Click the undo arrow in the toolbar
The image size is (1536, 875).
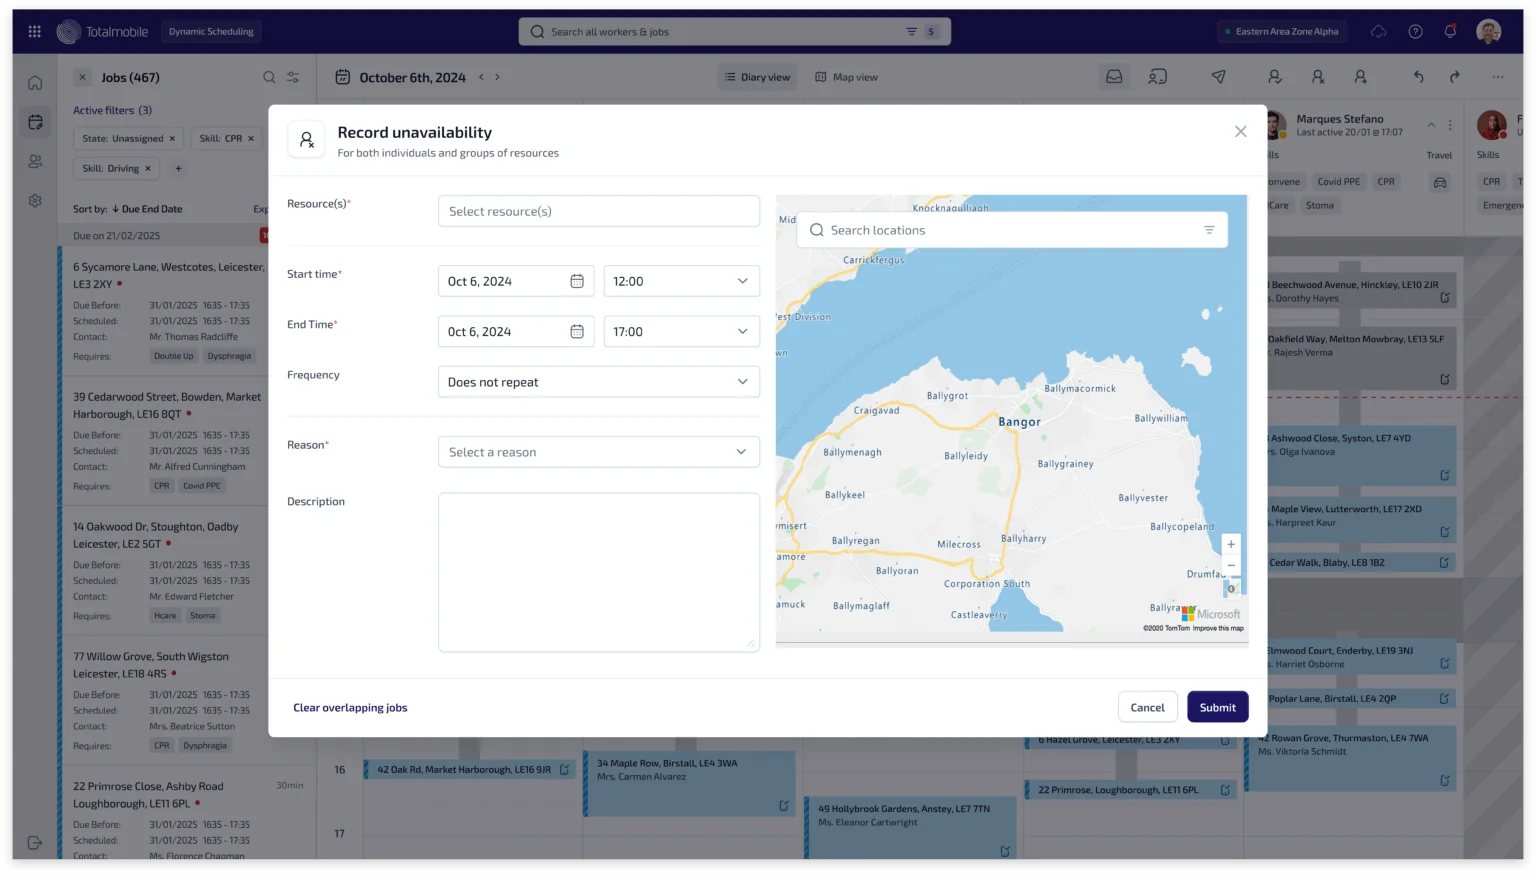tap(1419, 76)
